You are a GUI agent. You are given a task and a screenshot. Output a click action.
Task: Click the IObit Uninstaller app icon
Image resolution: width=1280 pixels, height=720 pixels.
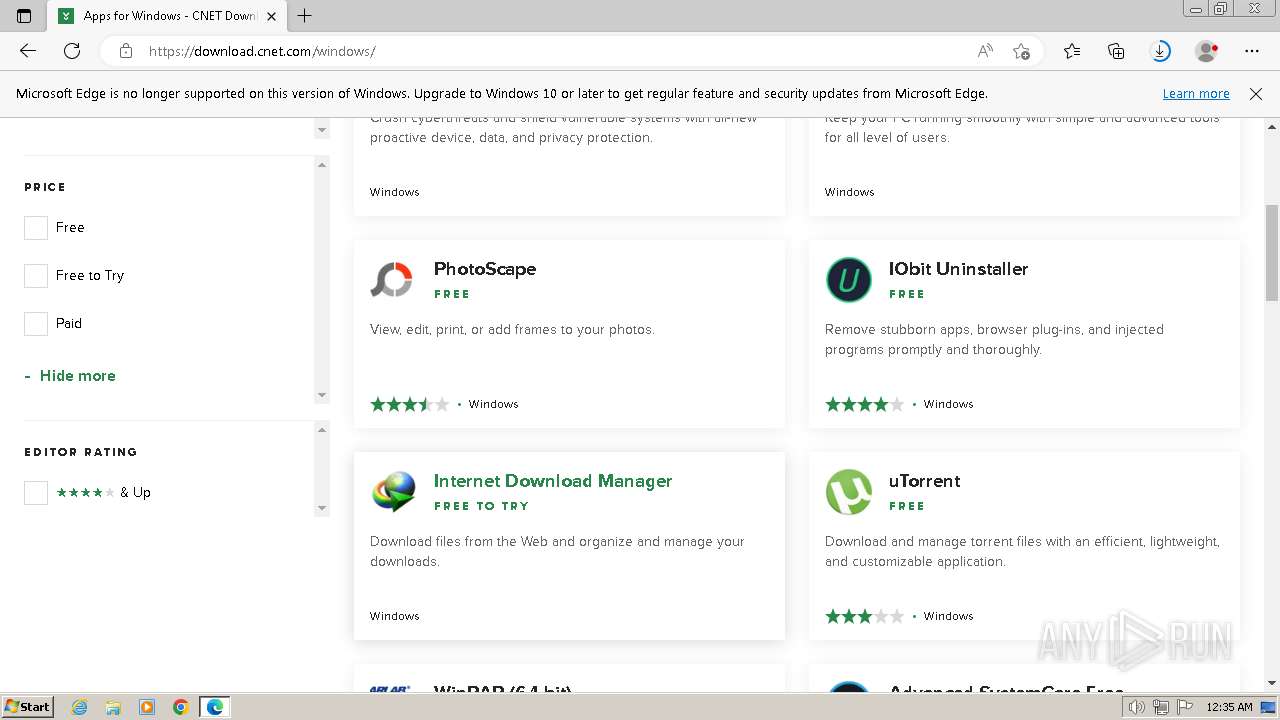pos(849,280)
